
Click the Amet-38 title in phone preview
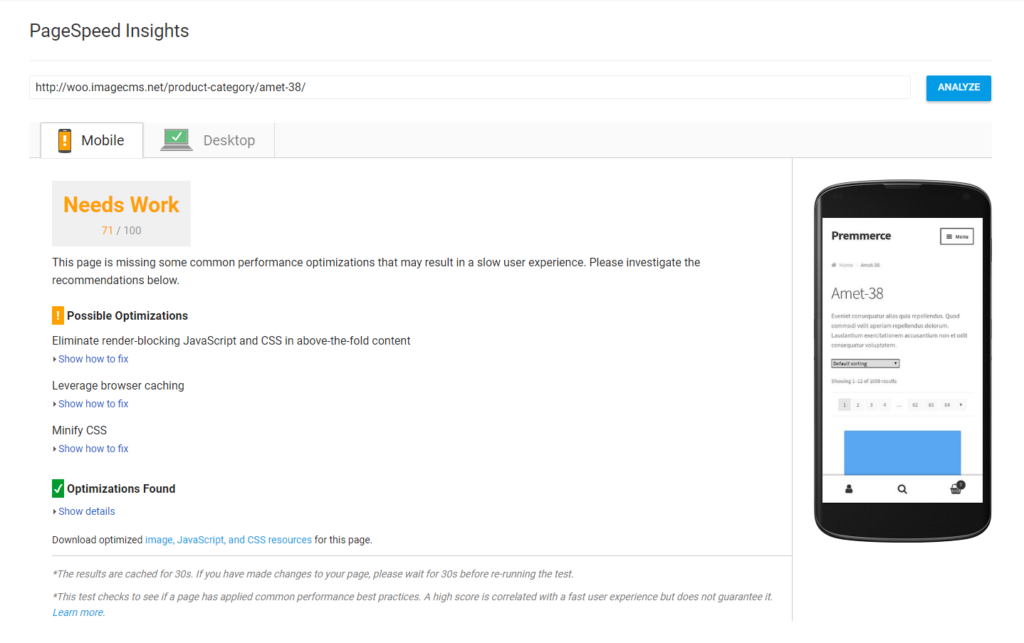[857, 294]
